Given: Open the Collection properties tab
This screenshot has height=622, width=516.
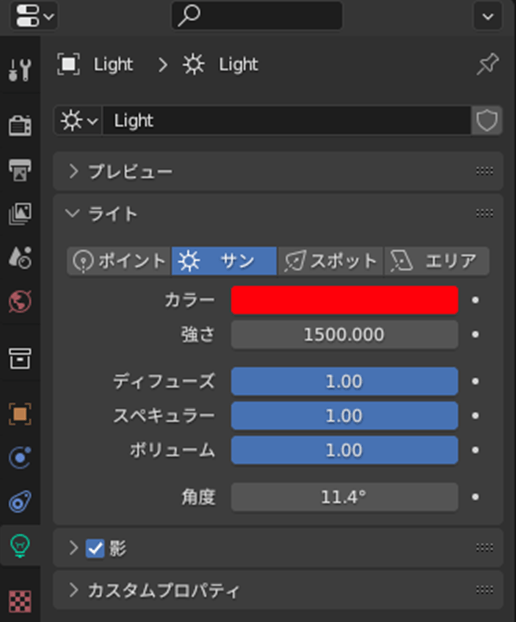Looking at the screenshot, I should point(20,358).
